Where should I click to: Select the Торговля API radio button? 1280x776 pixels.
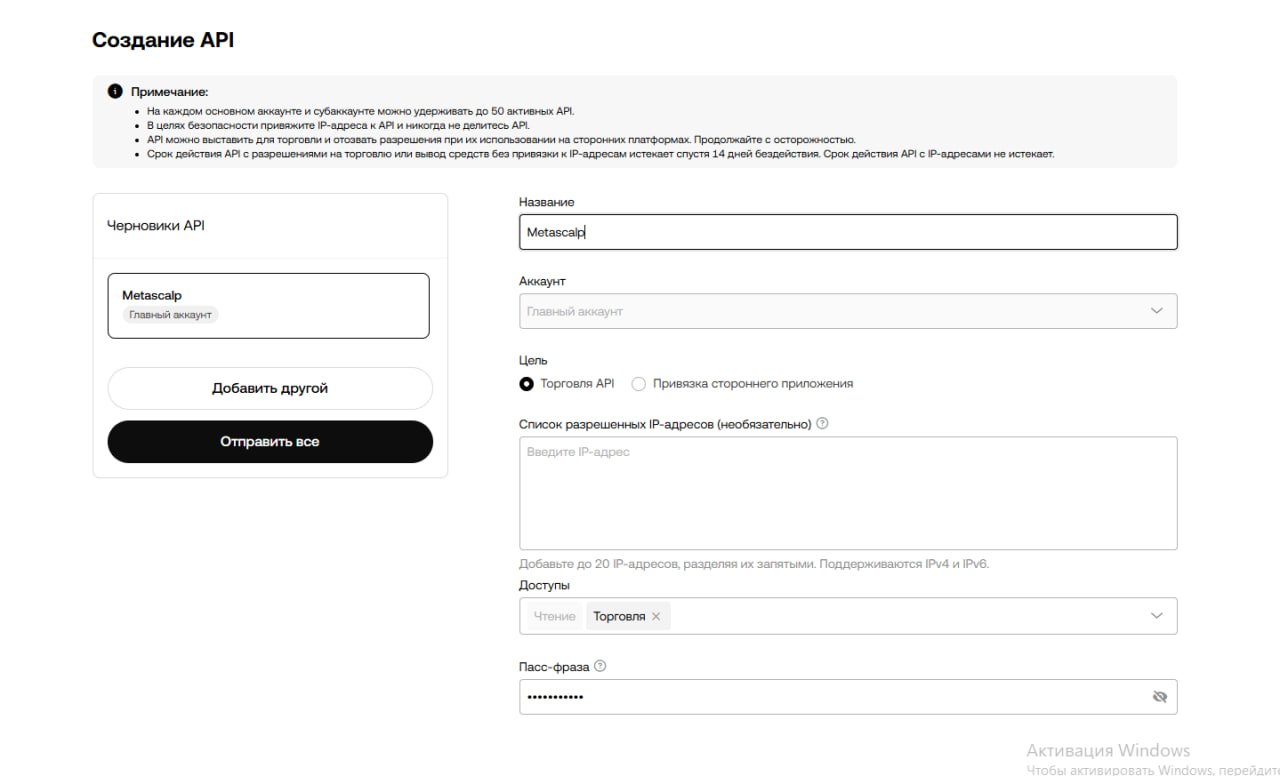(x=527, y=384)
